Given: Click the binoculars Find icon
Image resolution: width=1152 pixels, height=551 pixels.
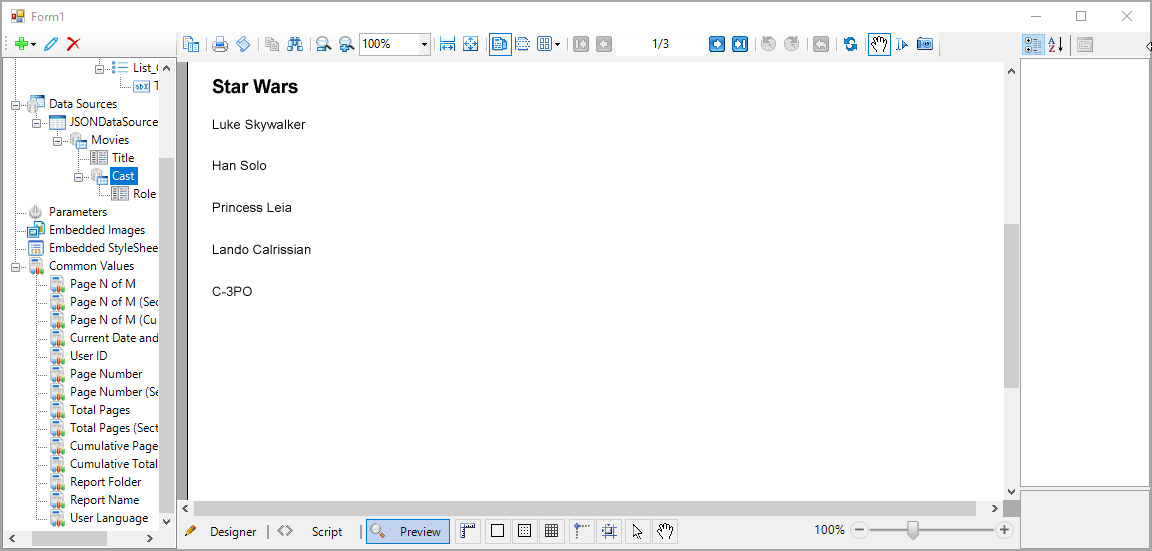Looking at the screenshot, I should [295, 44].
